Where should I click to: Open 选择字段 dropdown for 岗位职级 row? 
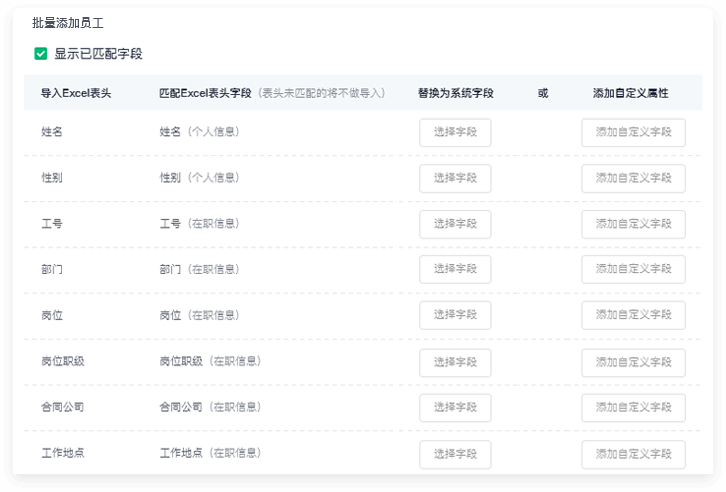coord(455,362)
